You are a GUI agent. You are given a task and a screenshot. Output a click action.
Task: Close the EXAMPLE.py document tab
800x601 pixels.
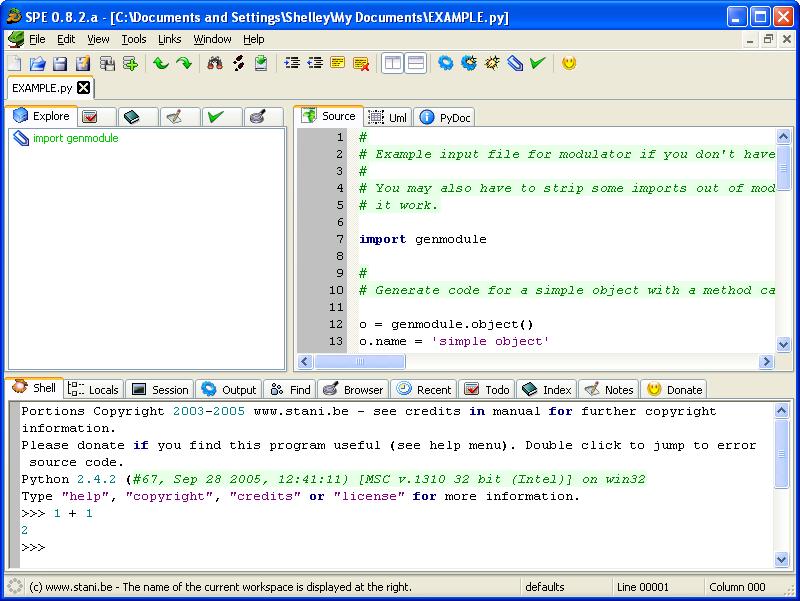coord(84,88)
